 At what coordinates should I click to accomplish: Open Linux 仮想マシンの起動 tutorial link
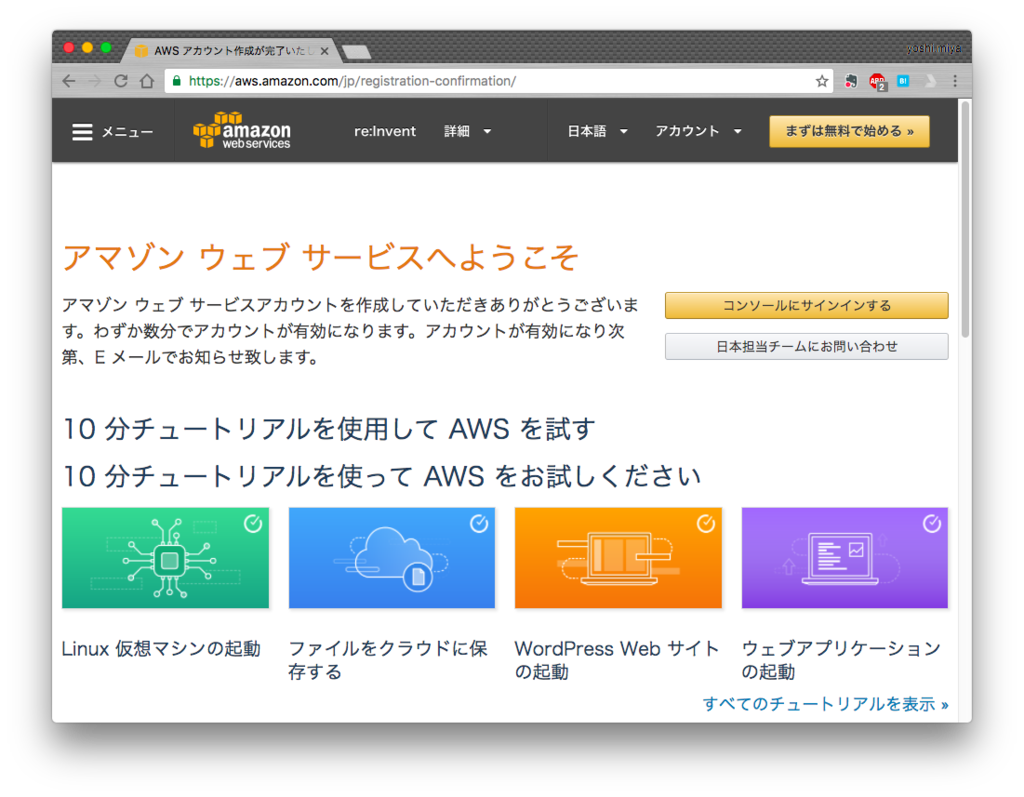pyautogui.click(x=161, y=649)
